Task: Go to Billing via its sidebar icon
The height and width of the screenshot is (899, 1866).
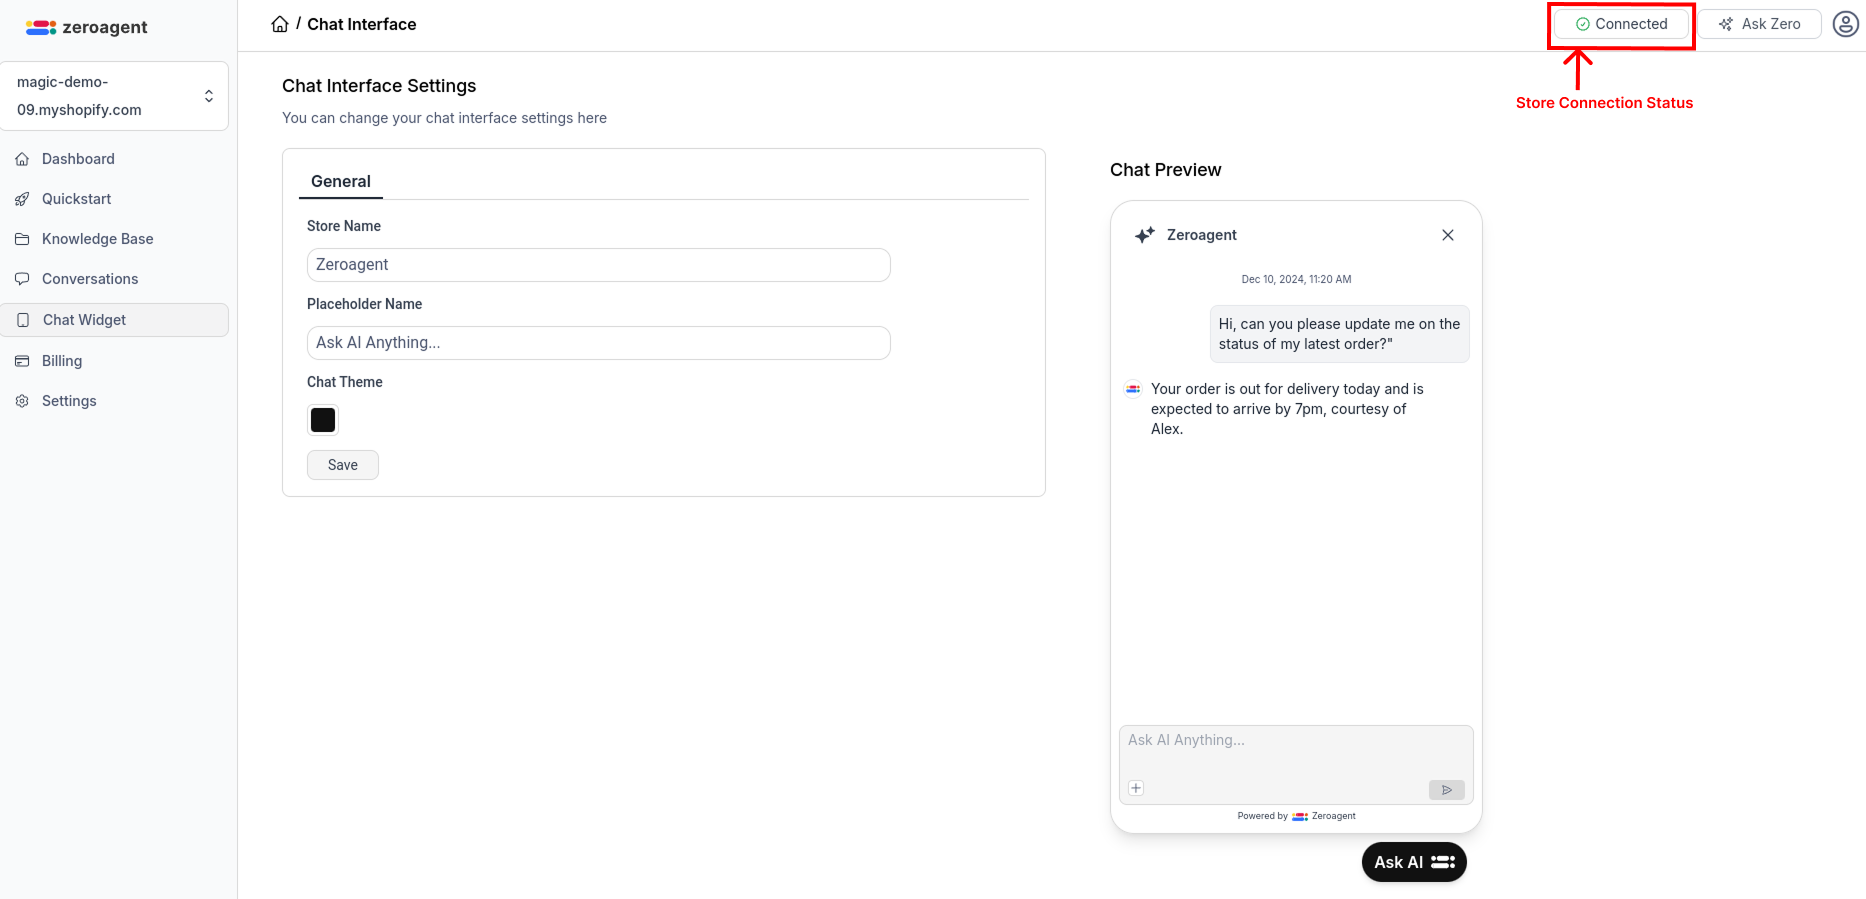Action: pyautogui.click(x=22, y=360)
